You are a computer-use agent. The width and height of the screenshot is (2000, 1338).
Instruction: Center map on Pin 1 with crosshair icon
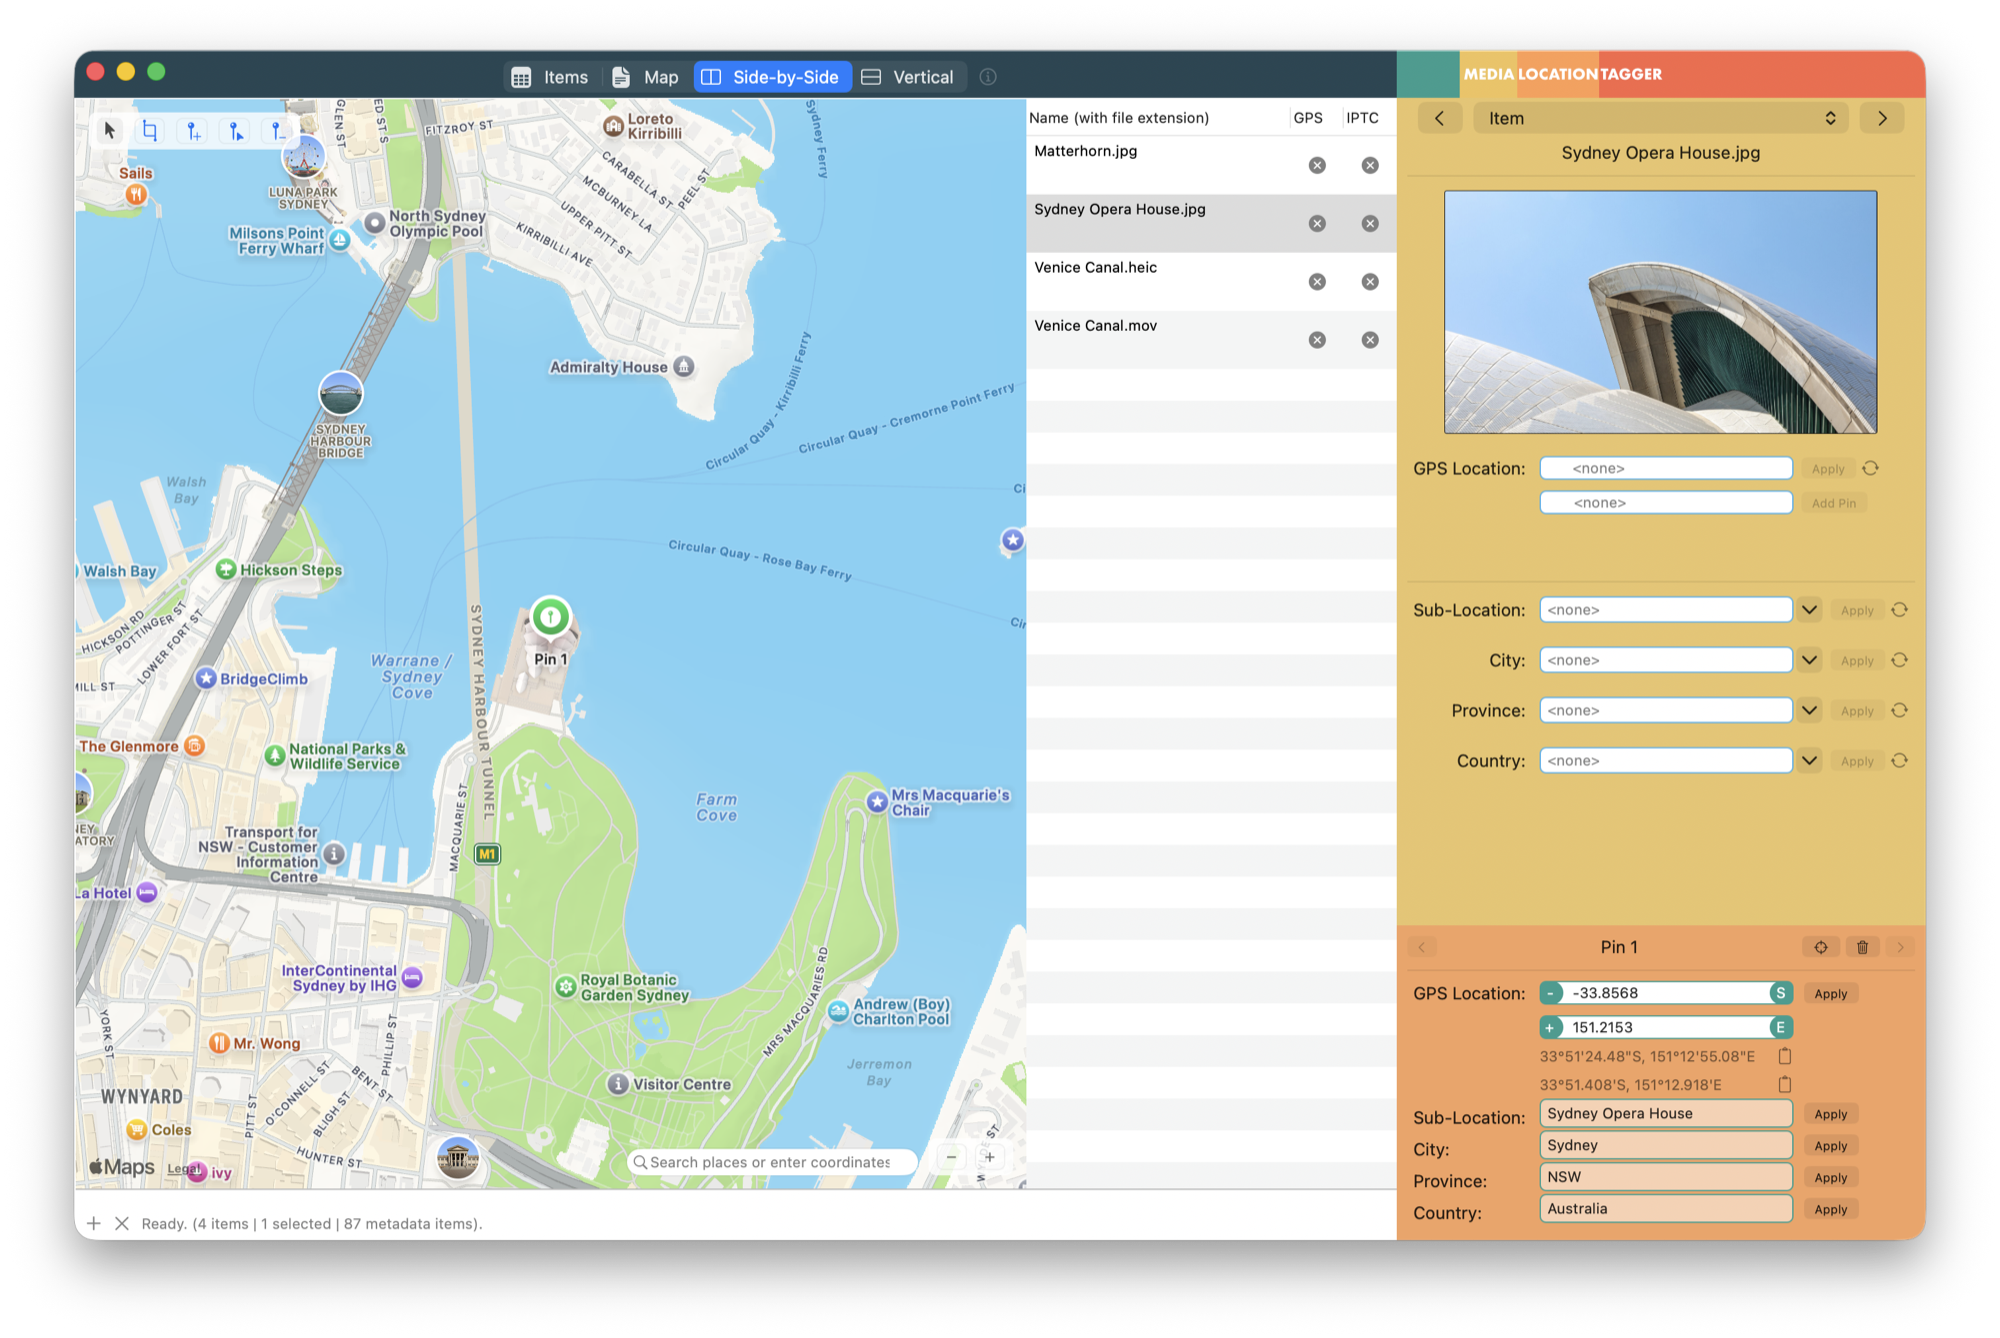point(1821,947)
